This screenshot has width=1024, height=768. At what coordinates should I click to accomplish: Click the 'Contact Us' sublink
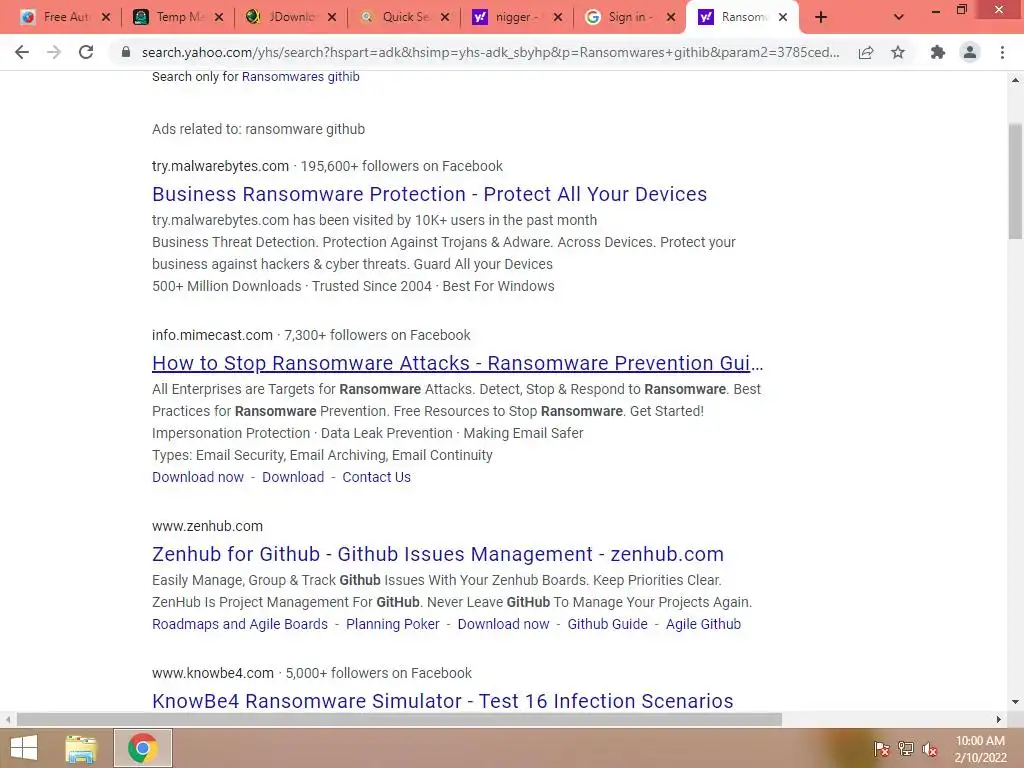376,477
